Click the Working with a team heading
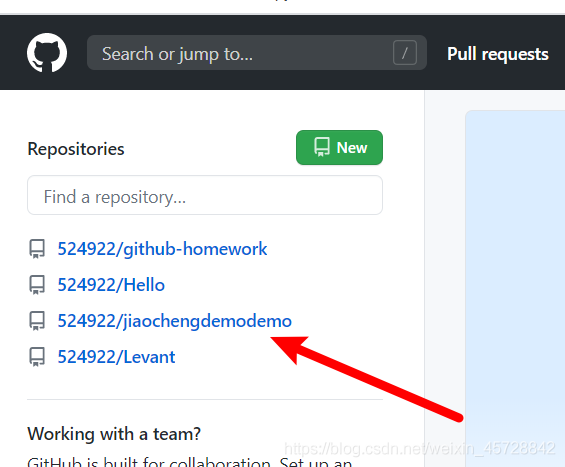 coord(114,433)
